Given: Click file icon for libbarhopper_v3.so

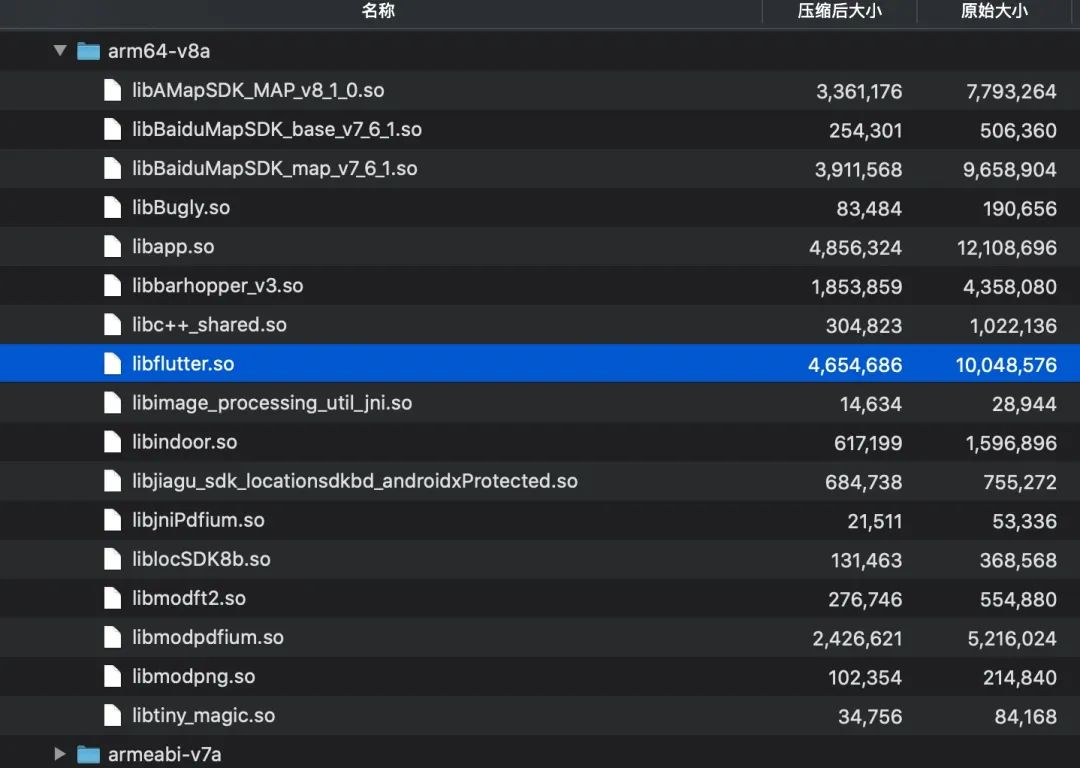Looking at the screenshot, I should (x=112, y=285).
